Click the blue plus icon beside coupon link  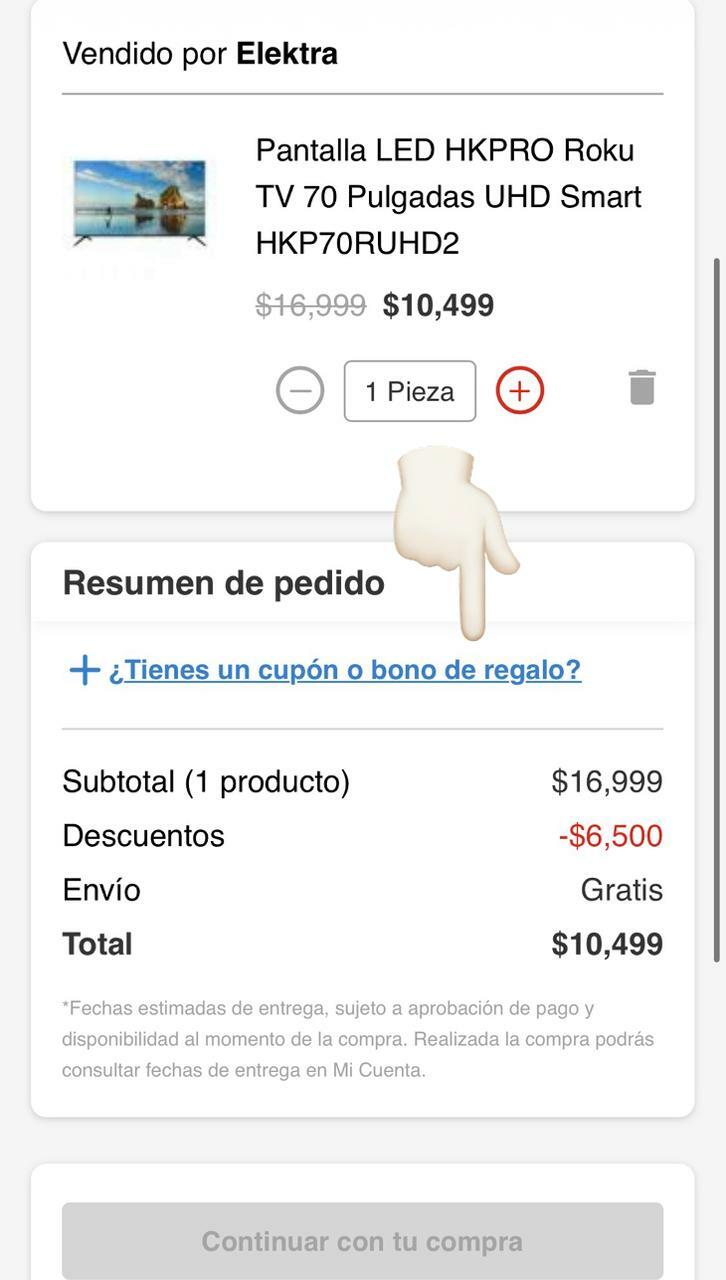(84, 670)
